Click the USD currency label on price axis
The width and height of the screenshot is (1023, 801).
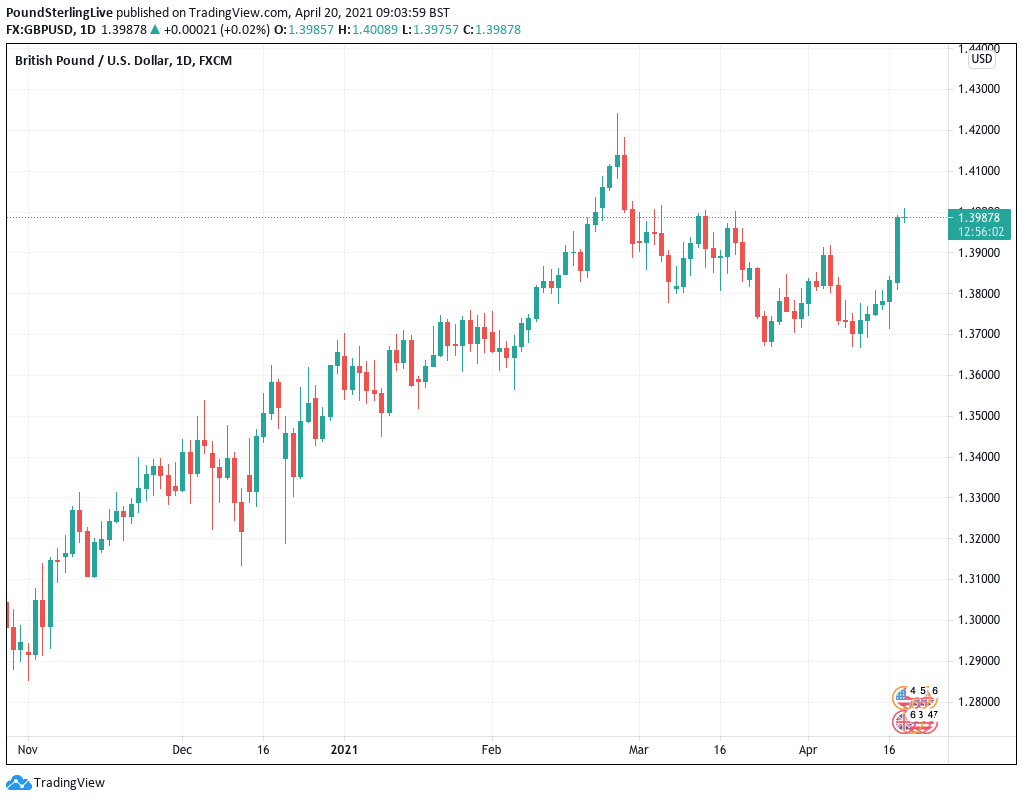coord(982,59)
